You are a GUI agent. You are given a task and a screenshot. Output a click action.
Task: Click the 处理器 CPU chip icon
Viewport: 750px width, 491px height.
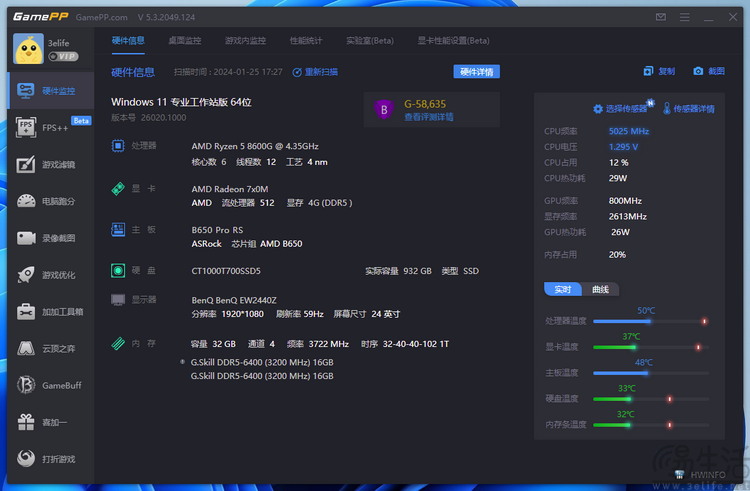(118, 146)
